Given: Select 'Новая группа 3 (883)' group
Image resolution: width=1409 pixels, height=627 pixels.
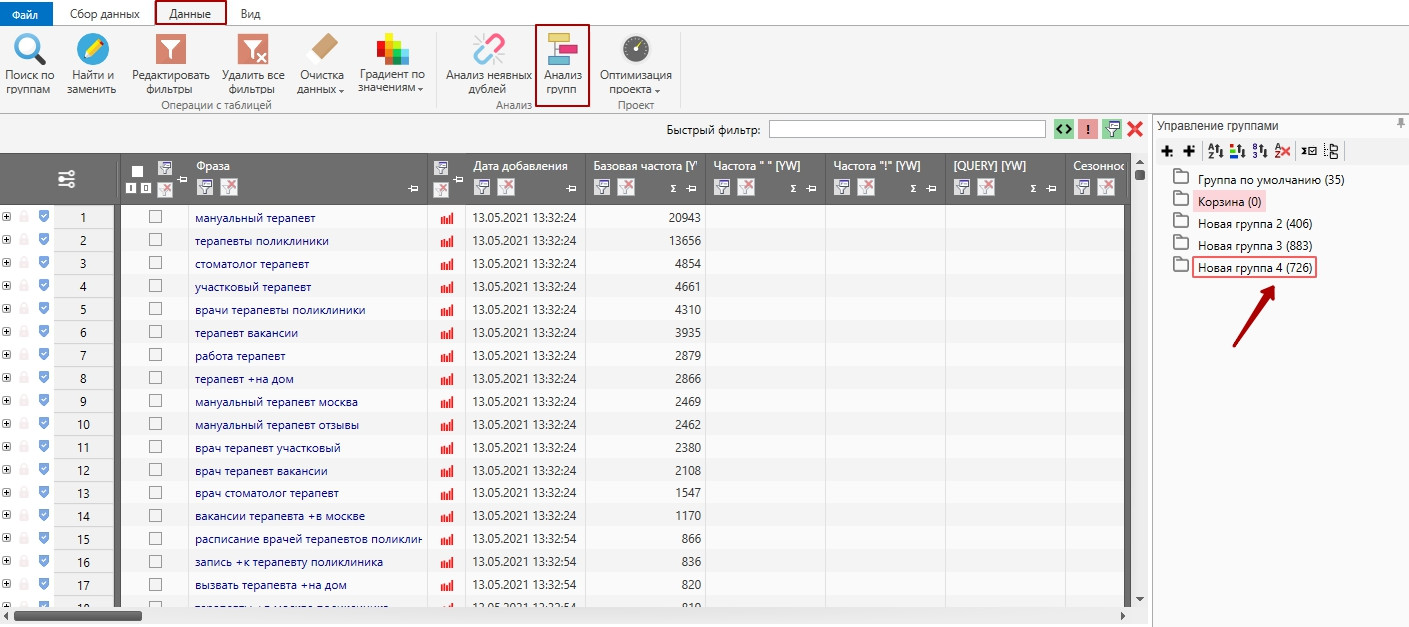Looking at the screenshot, I should (x=1254, y=245).
